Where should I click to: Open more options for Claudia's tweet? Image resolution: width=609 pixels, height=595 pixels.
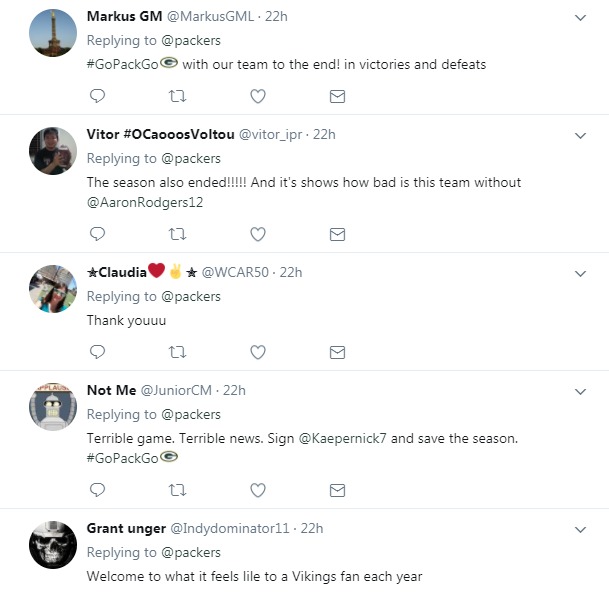pos(581,273)
